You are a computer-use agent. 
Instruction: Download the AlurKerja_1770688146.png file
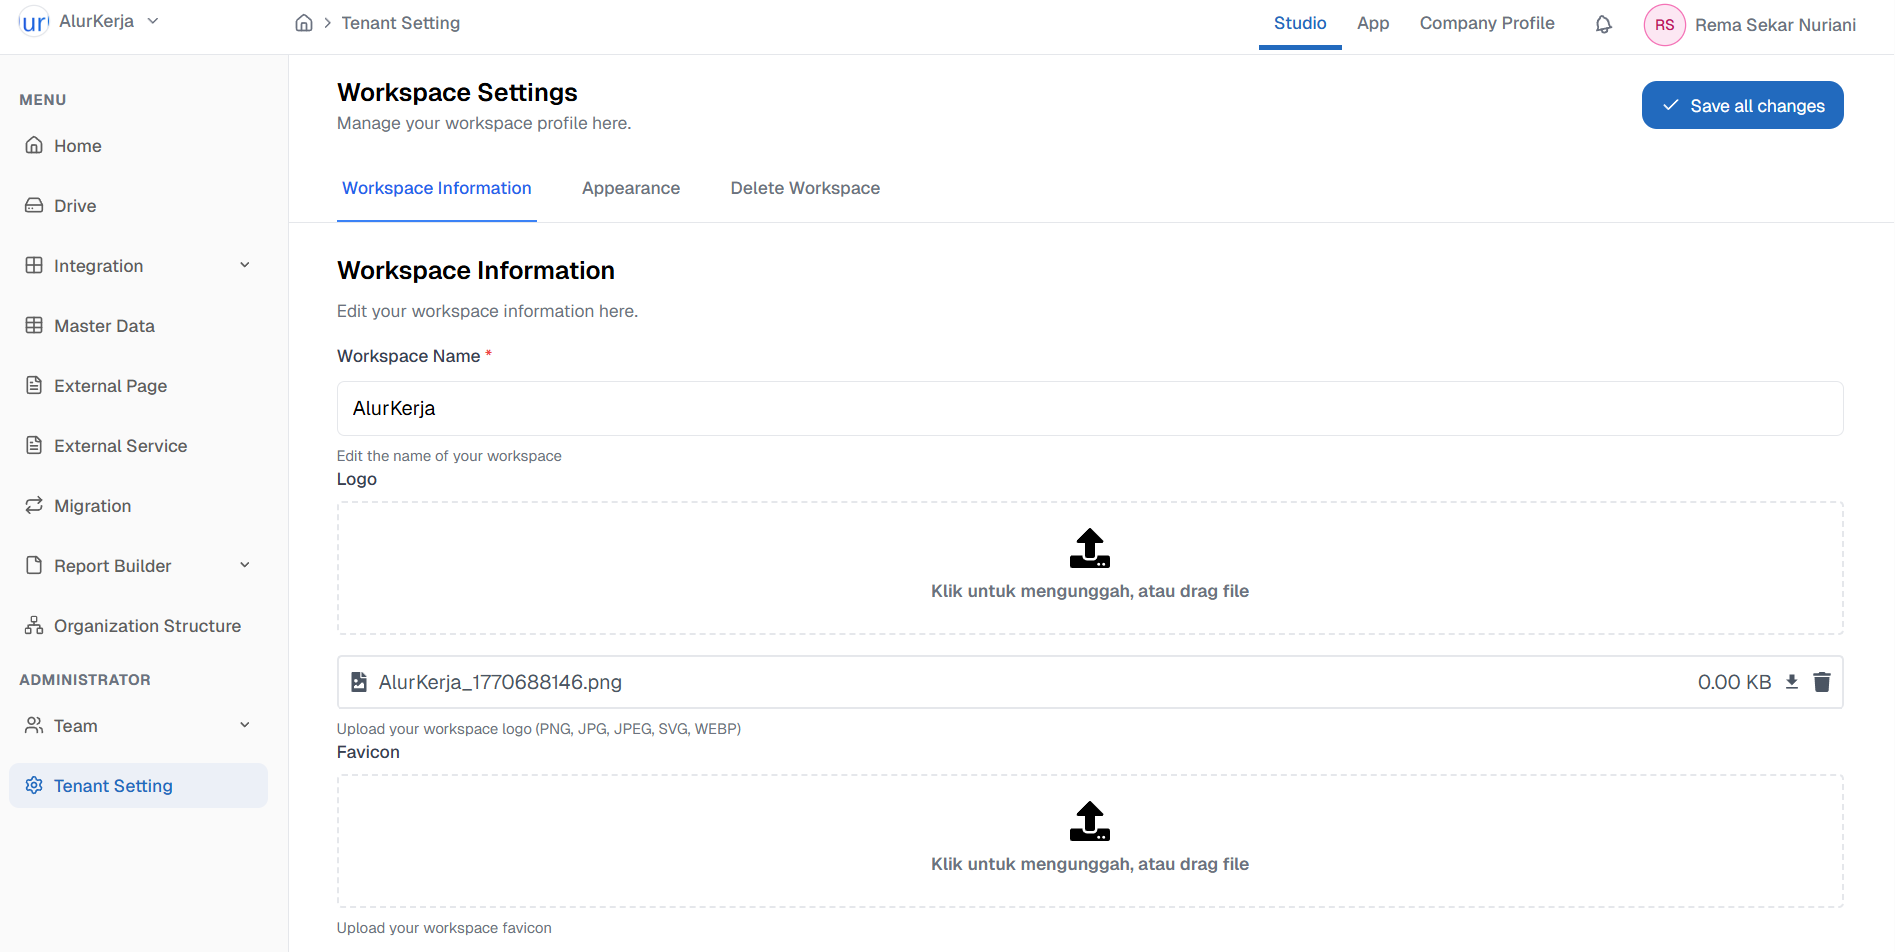click(x=1792, y=682)
